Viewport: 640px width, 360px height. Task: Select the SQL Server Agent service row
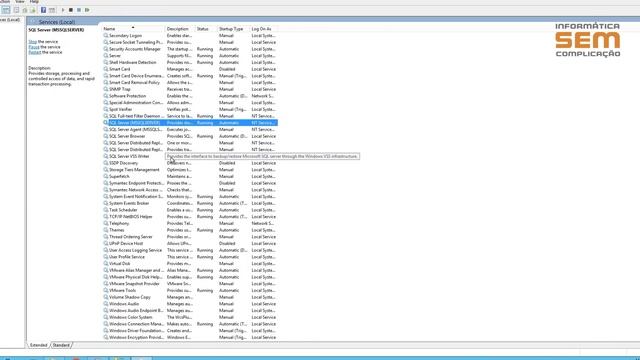coord(190,129)
